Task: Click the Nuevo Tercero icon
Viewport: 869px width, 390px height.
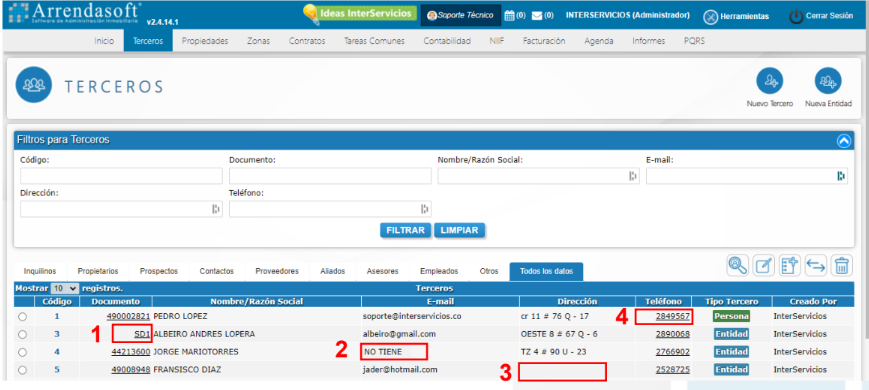Action: click(x=769, y=81)
